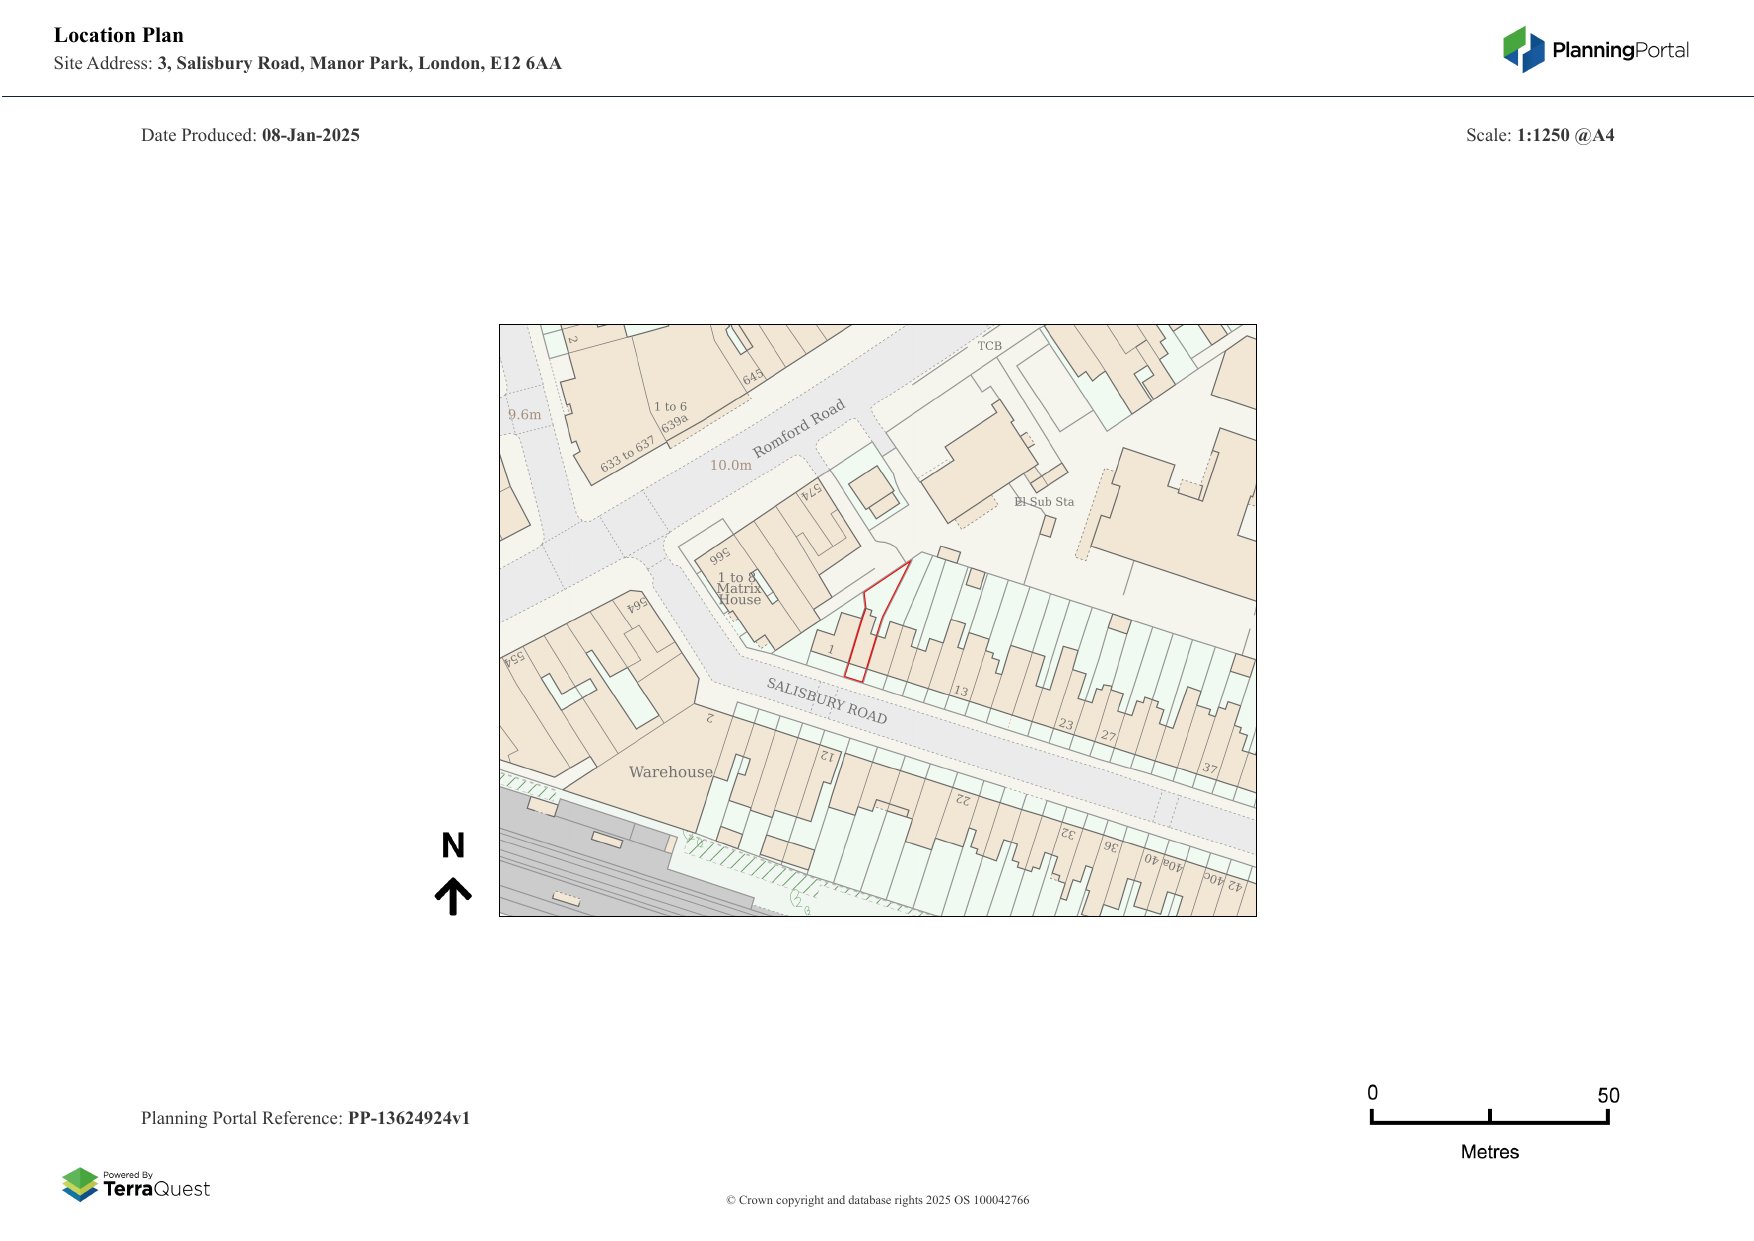The width and height of the screenshot is (1754, 1241).
Task: Click the El Sub Sta label
Action: [1044, 502]
